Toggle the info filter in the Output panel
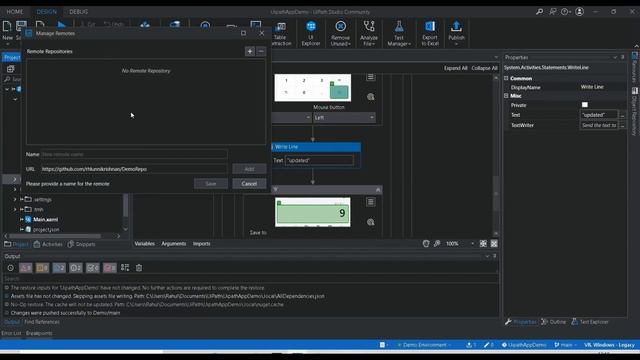 point(59,268)
